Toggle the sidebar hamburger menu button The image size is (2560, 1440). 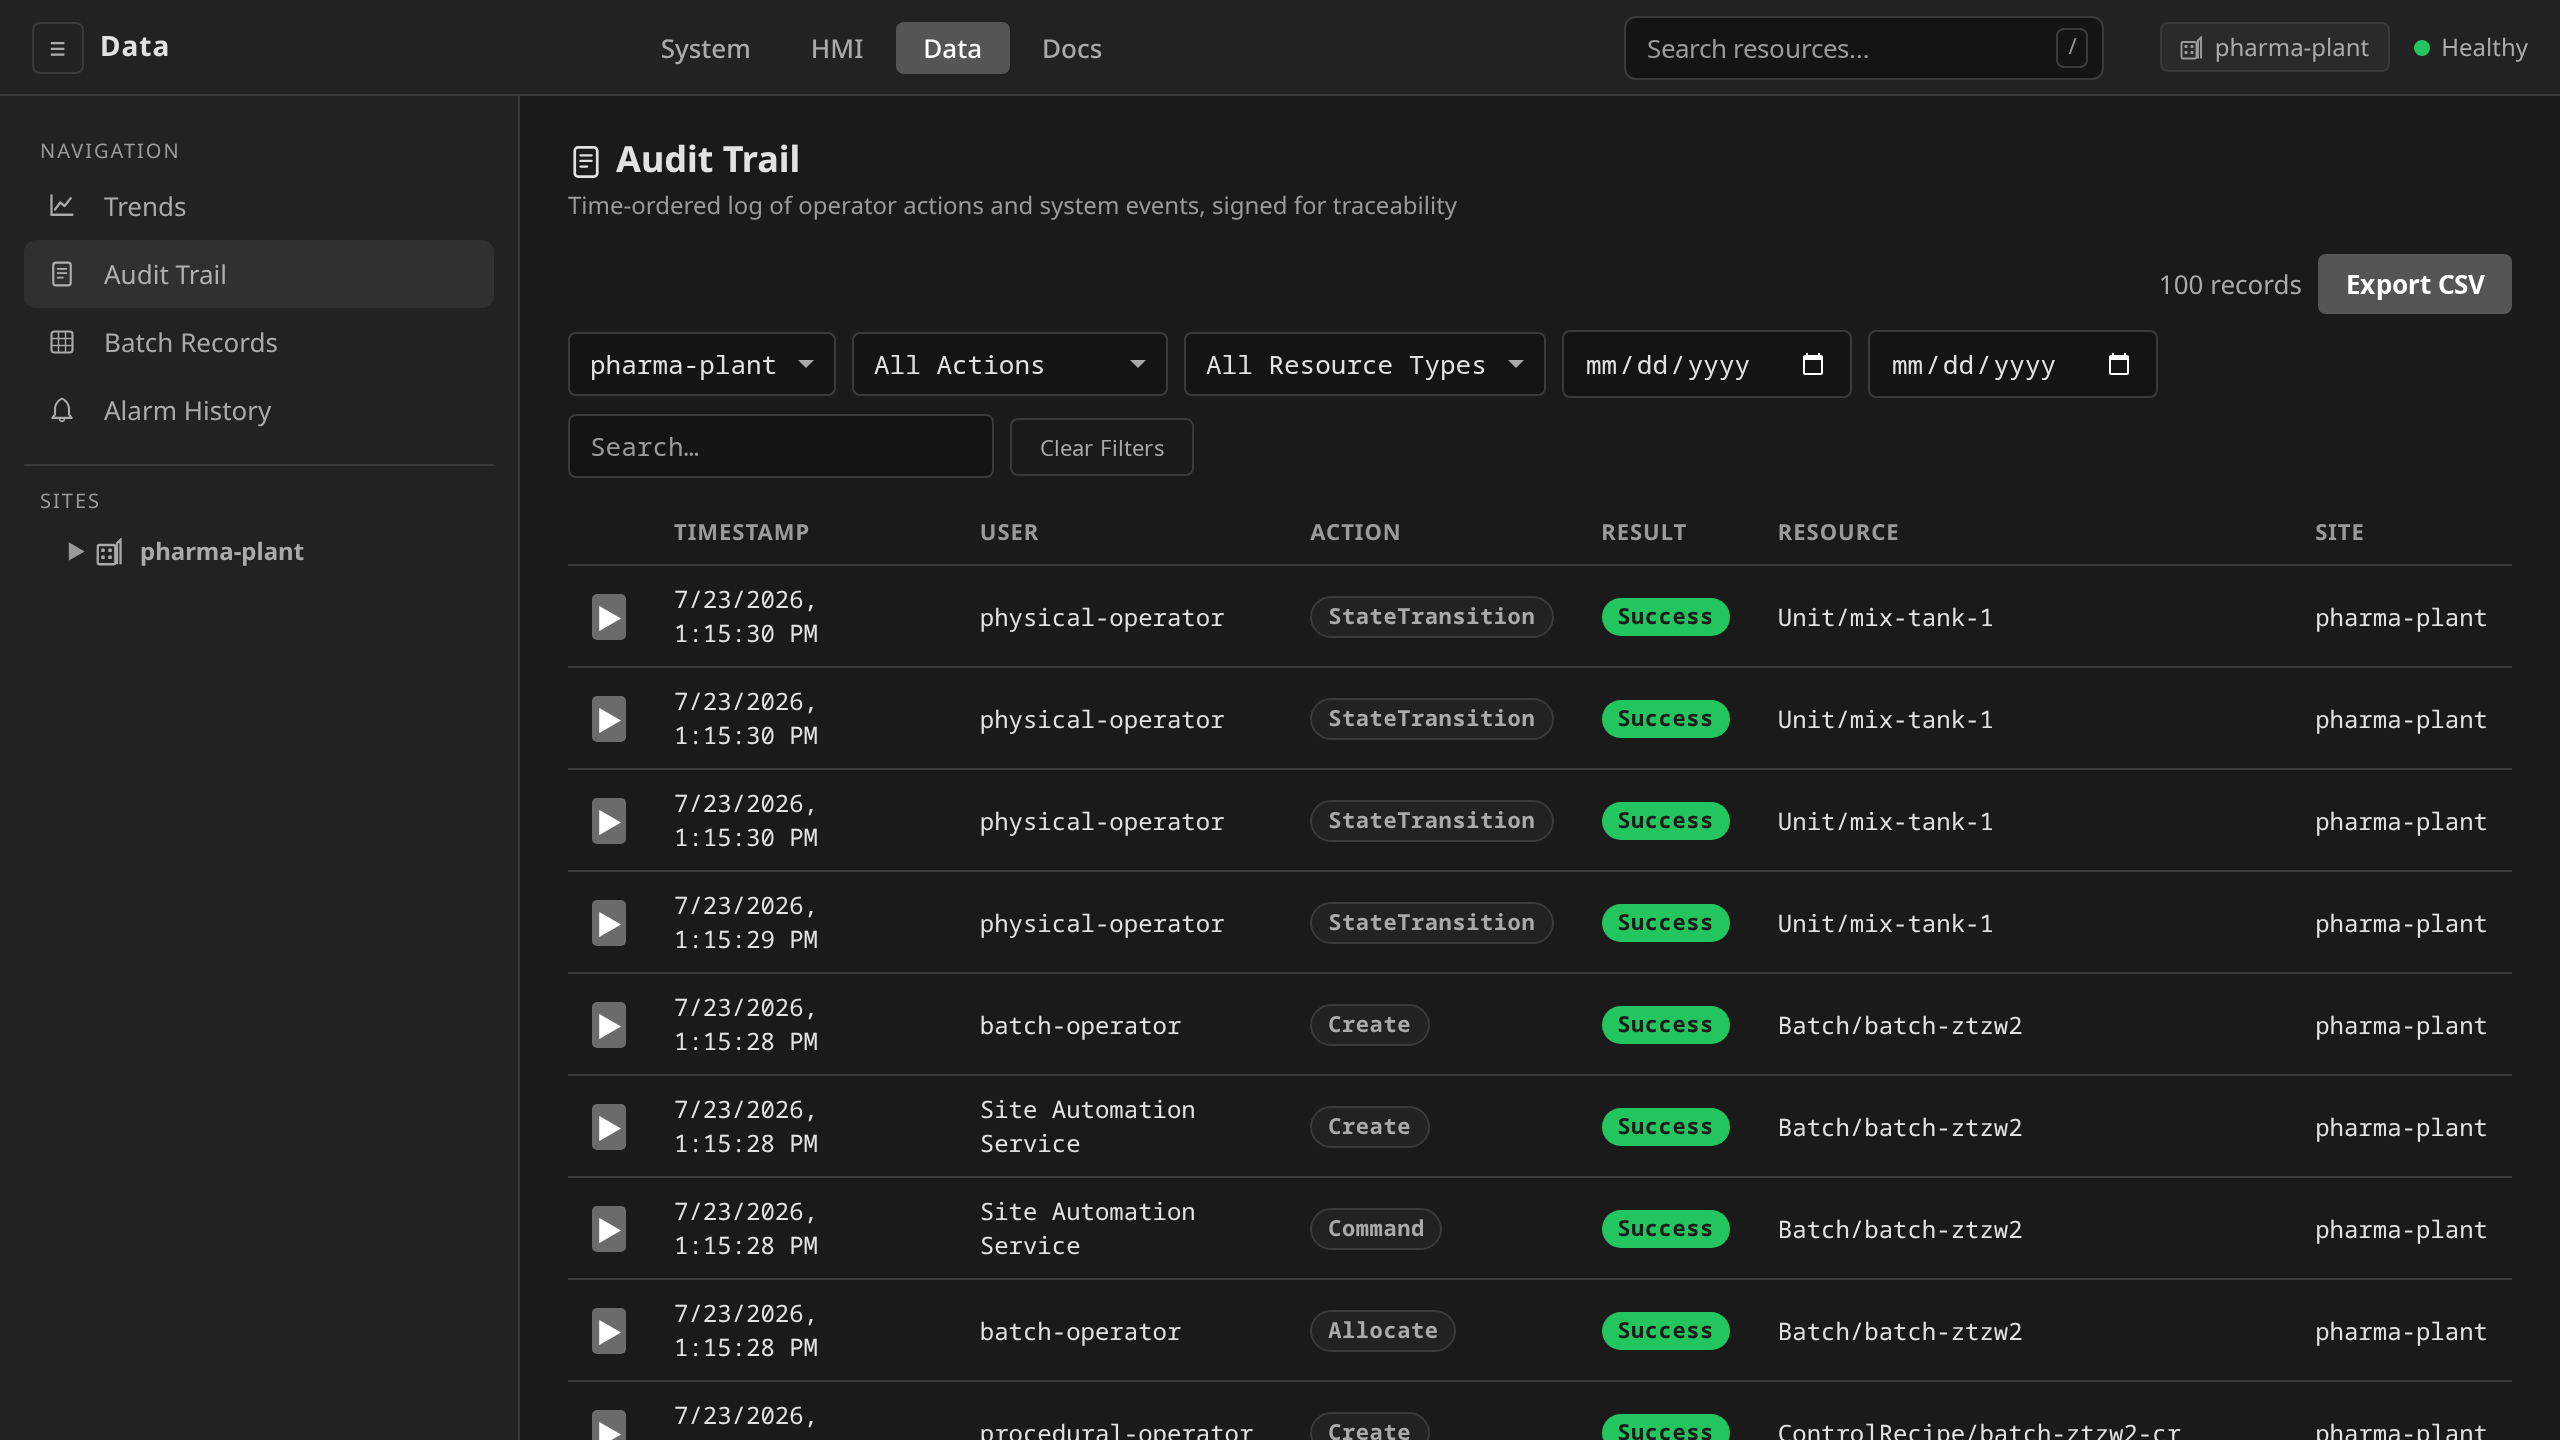pyautogui.click(x=57, y=48)
